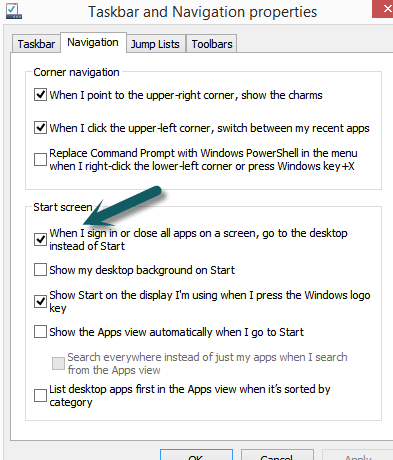
Task: Toggle Show Start on the display I'm using
Action: [40, 301]
